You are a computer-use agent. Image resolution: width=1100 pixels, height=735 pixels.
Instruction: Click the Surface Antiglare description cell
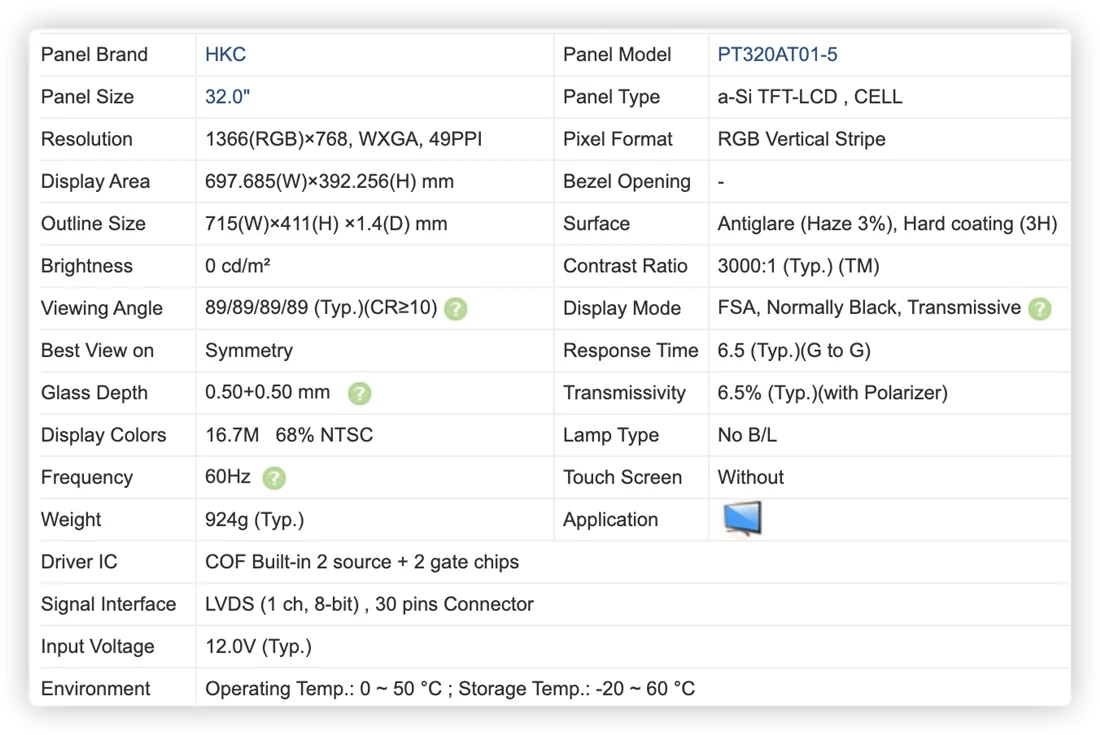click(887, 224)
